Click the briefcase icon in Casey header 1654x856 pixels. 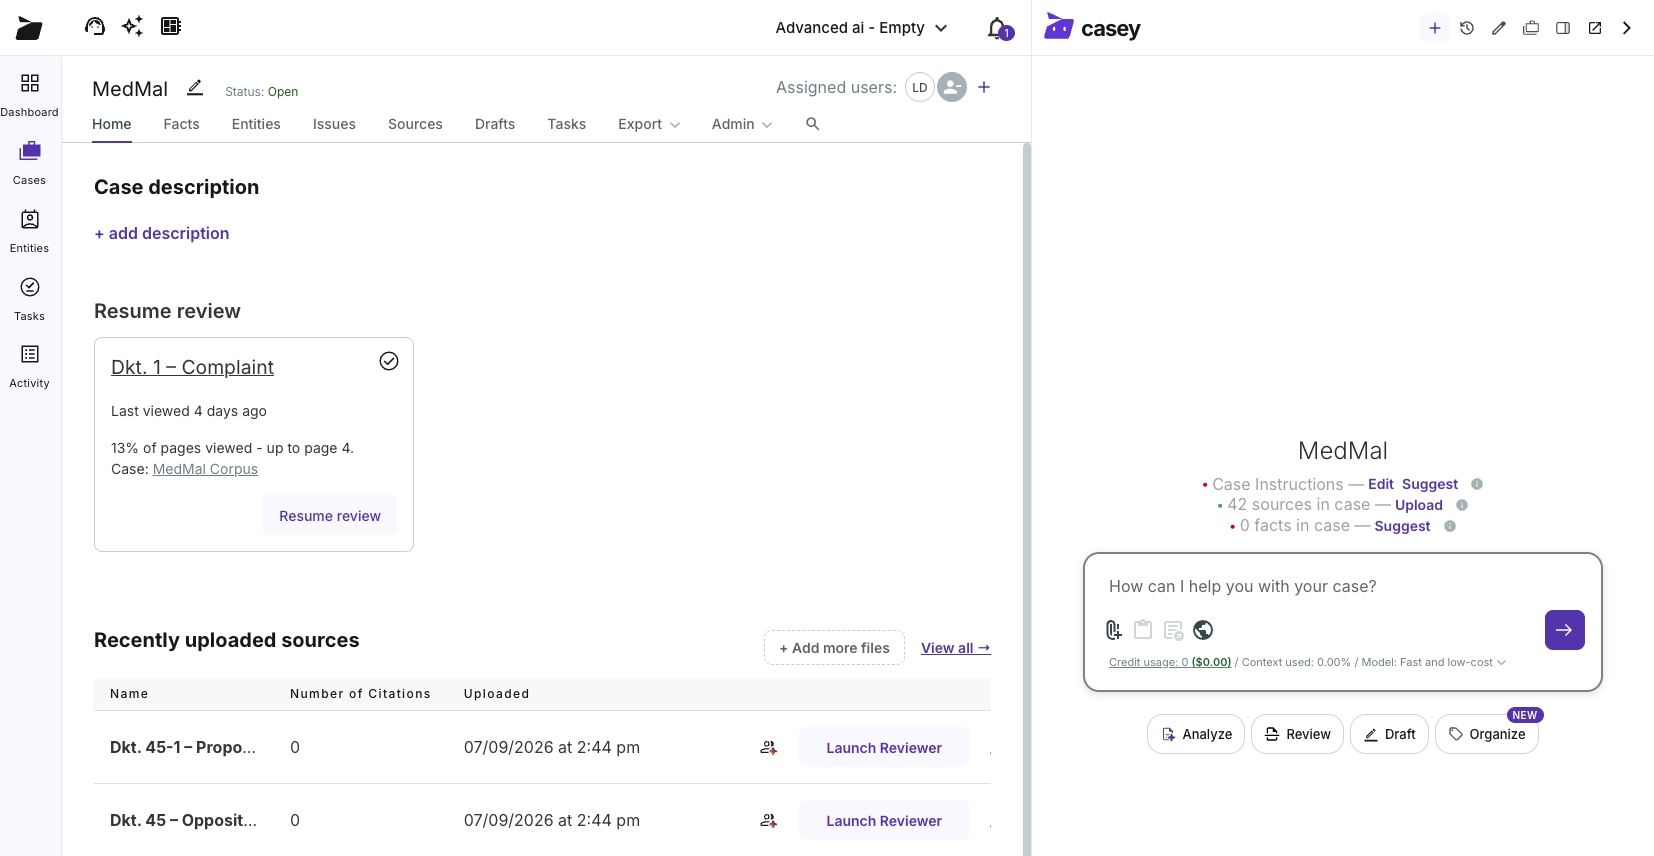click(x=1531, y=28)
